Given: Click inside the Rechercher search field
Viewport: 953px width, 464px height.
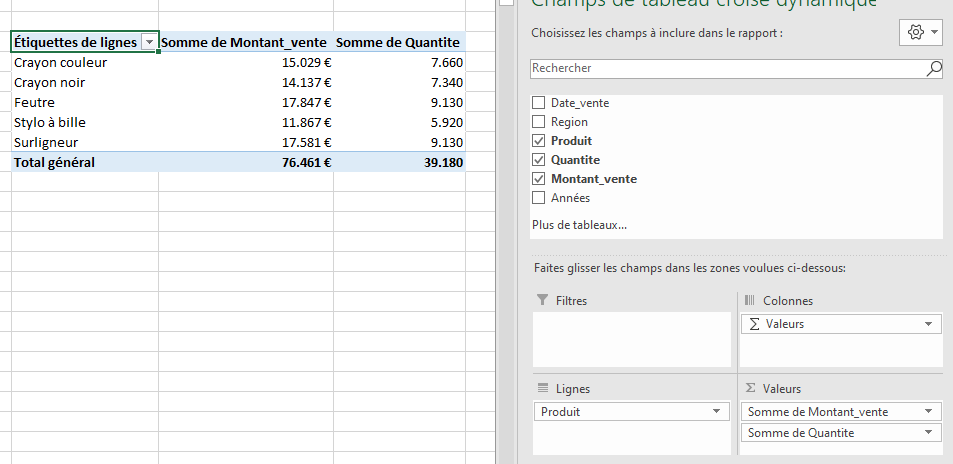Looking at the screenshot, I should [725, 69].
